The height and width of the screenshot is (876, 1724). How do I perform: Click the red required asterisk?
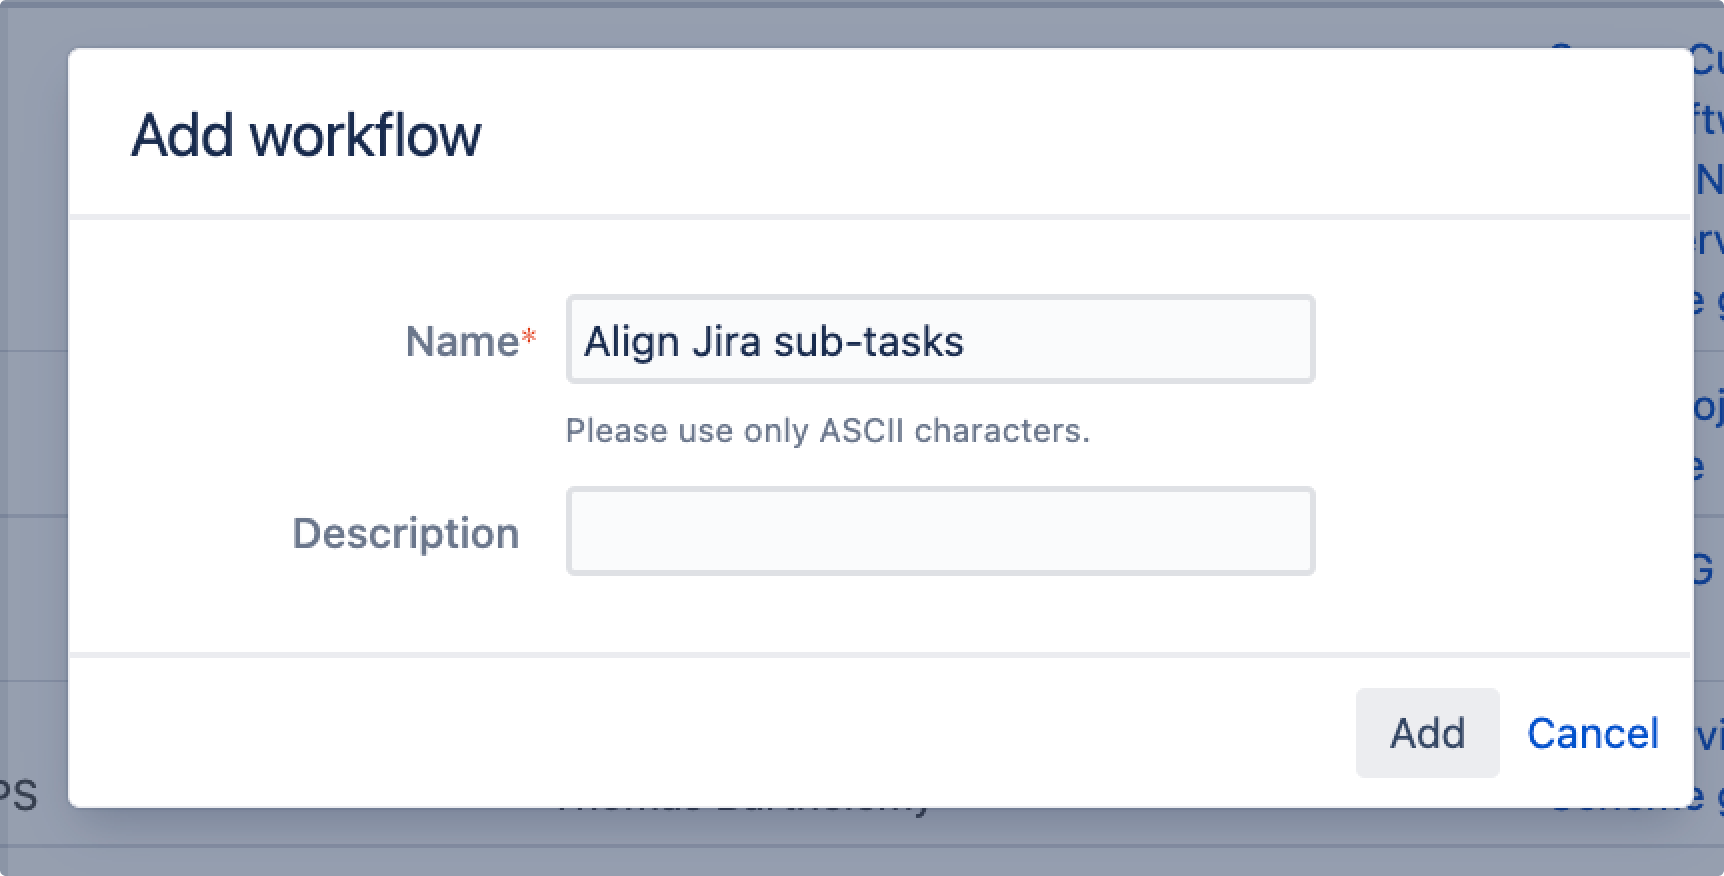[x=529, y=338]
